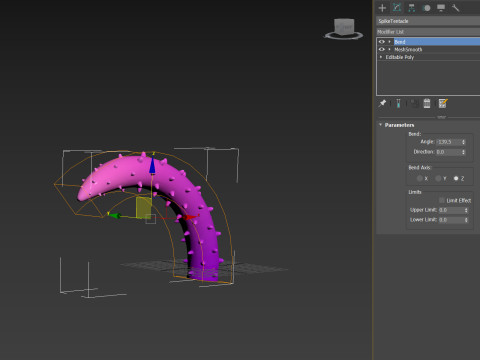Image resolution: width=480 pixels, height=360 pixels.
Task: Toggle visibility eye of MeshSmooth modifier
Action: coord(382,49)
